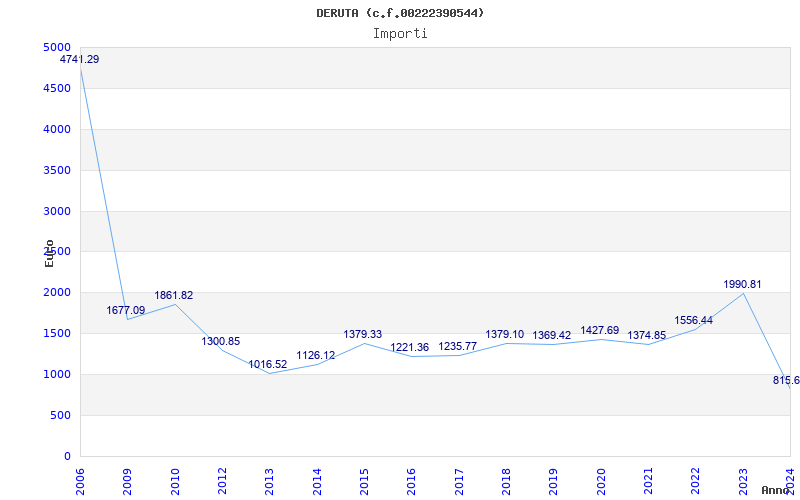Click x-axis year 2015
Viewport: 800px width, 500px height.
click(364, 482)
